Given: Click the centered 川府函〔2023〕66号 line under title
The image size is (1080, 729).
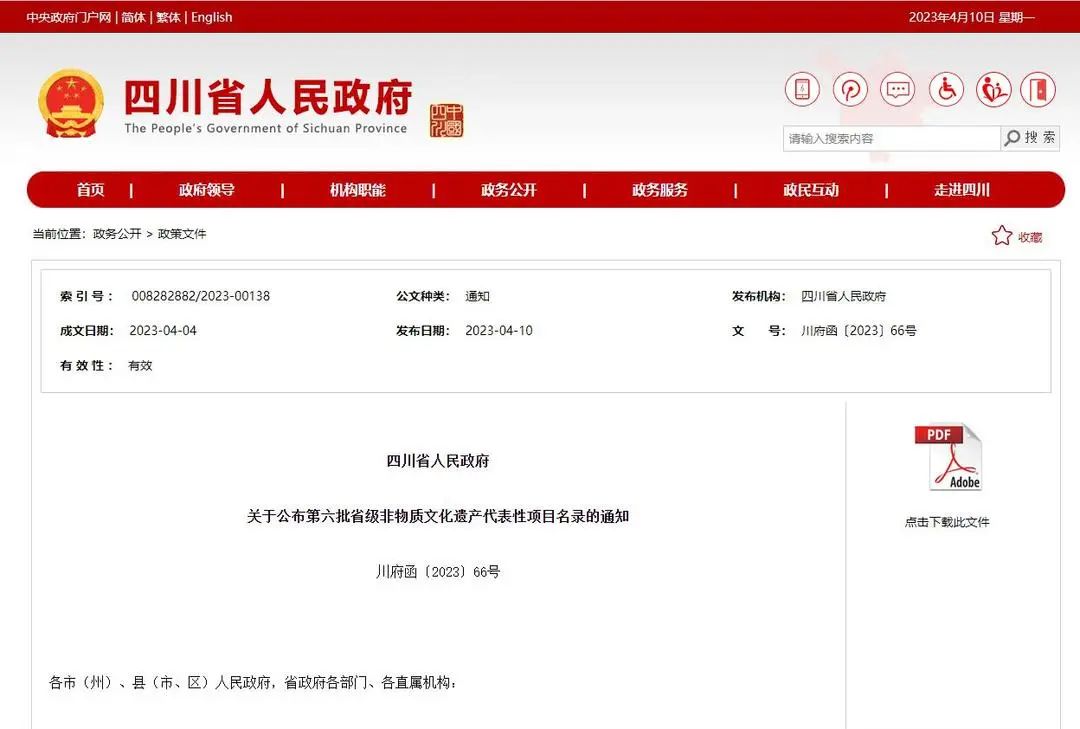Looking at the screenshot, I should (438, 572).
